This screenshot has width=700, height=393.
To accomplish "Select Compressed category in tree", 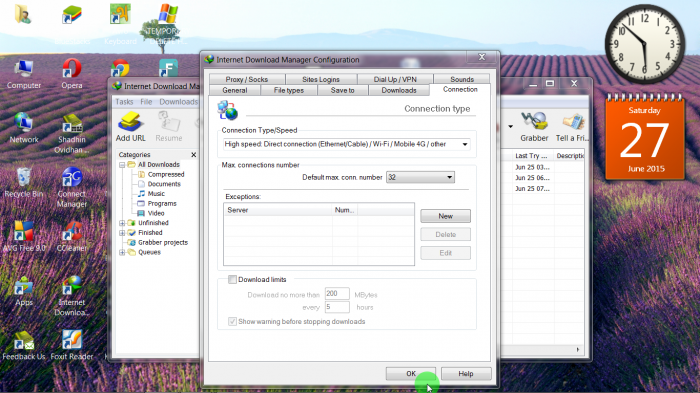I will [x=166, y=174].
